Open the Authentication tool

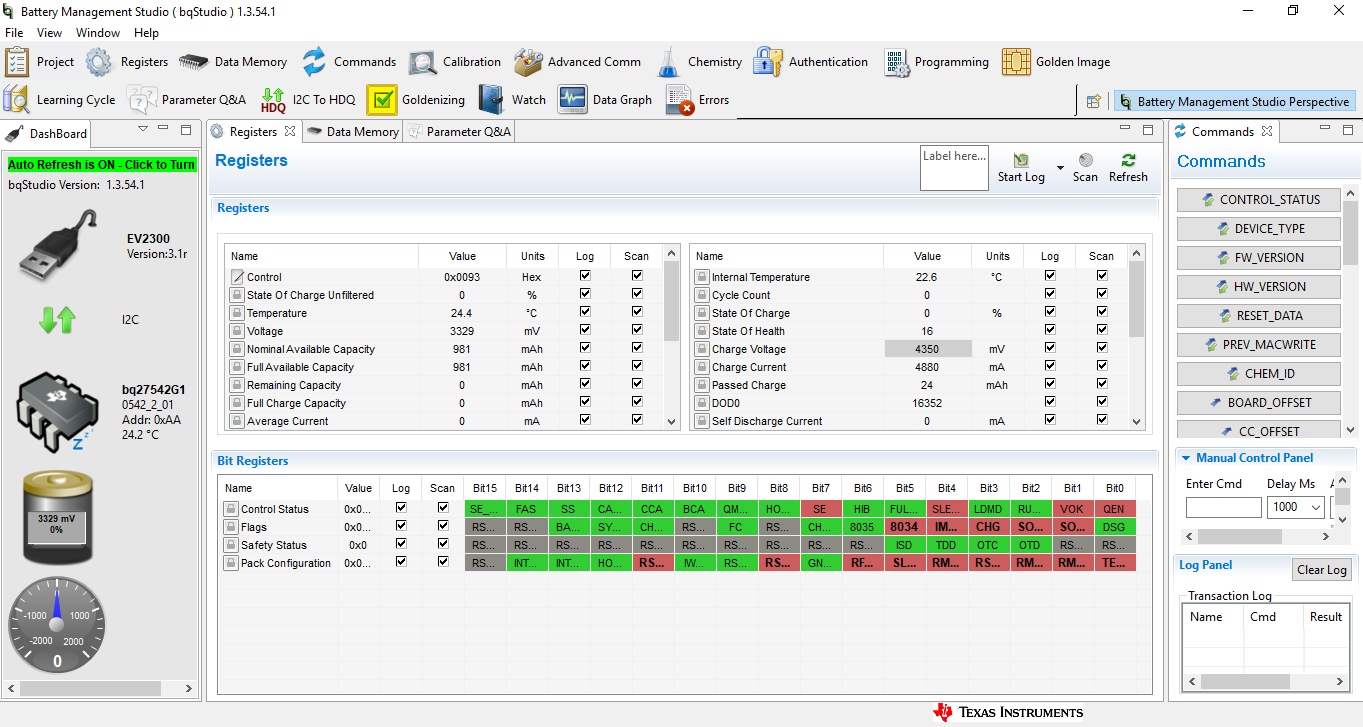[x=768, y=62]
